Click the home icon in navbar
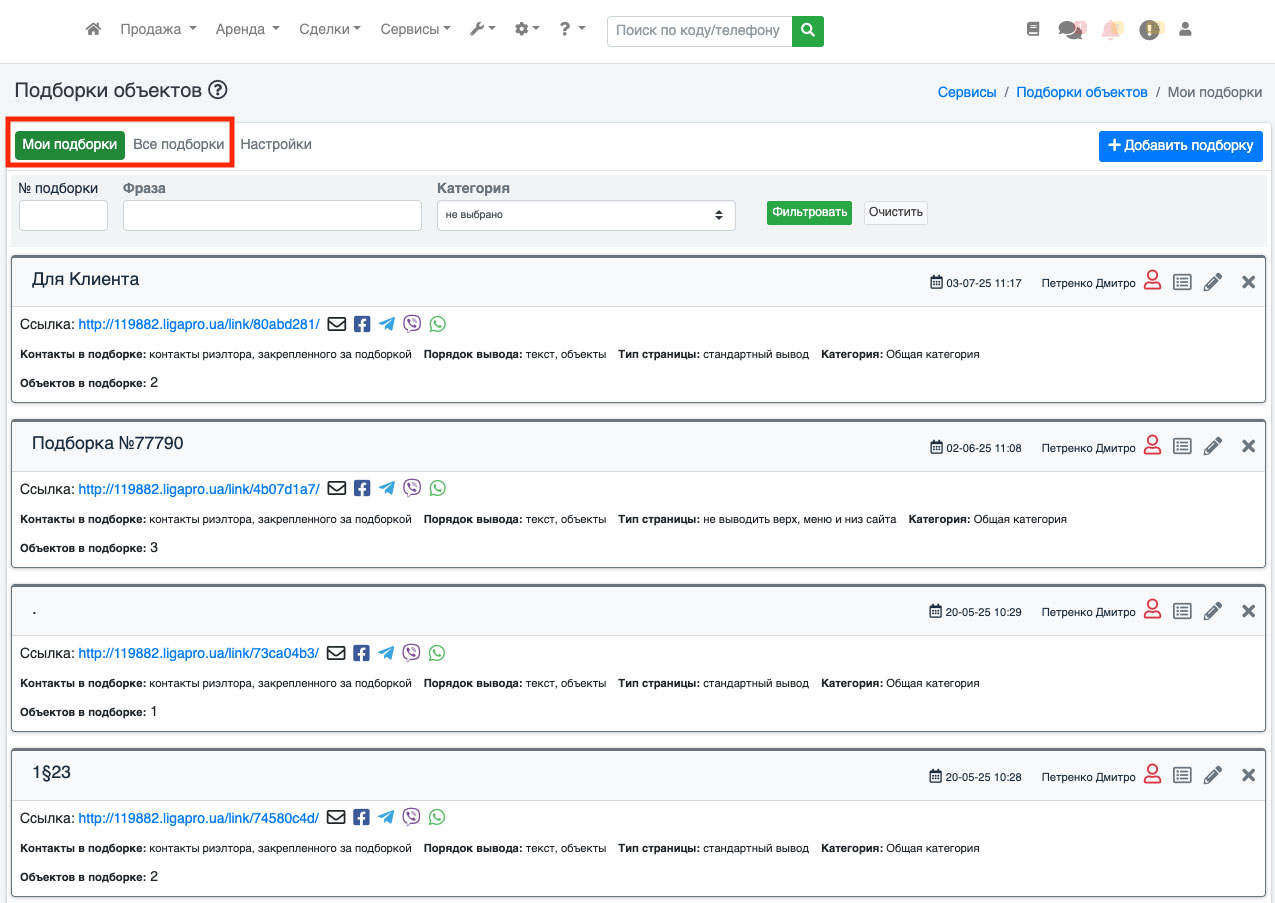The height and width of the screenshot is (903, 1275). click(93, 30)
